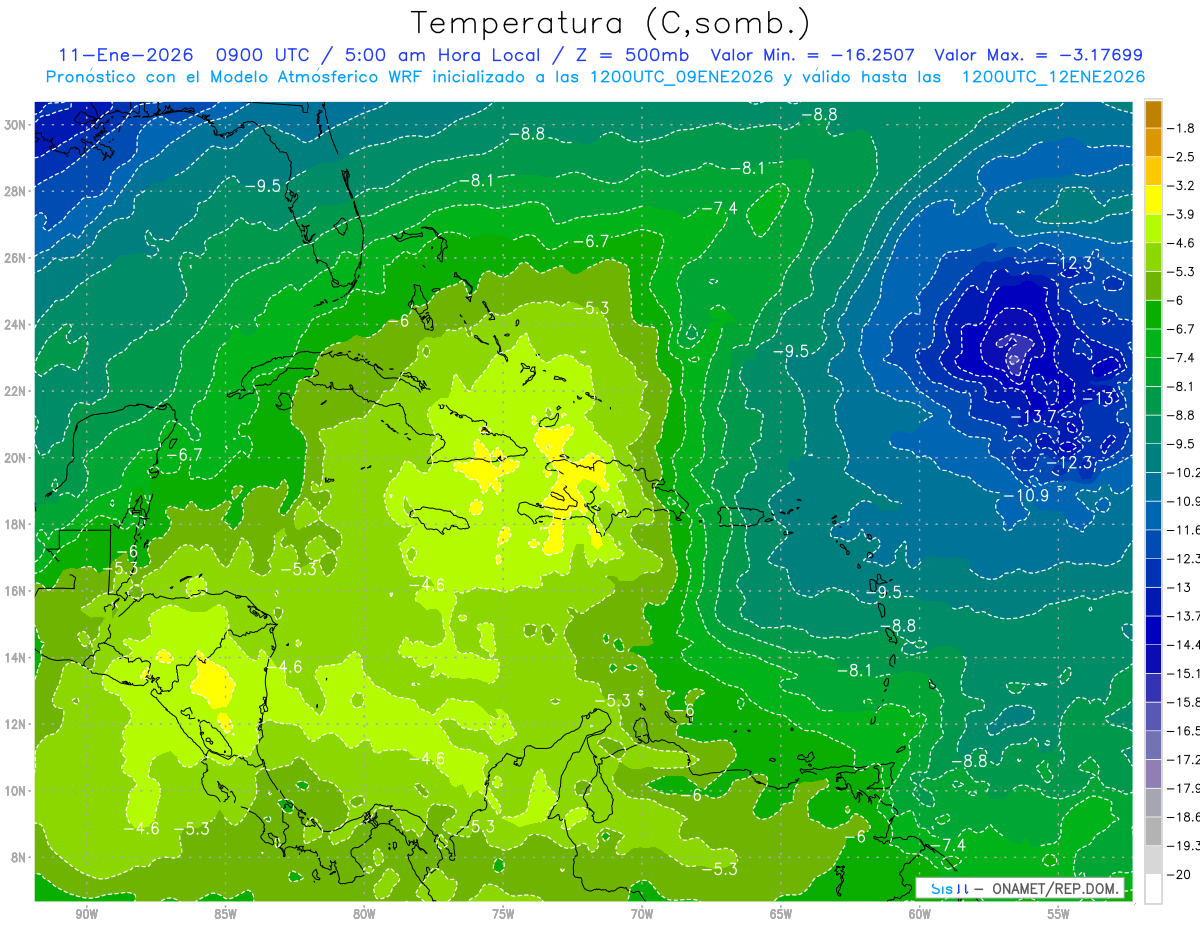Click the -14.4 colorbar label
This screenshot has height=927, width=1200.
click(x=1184, y=644)
